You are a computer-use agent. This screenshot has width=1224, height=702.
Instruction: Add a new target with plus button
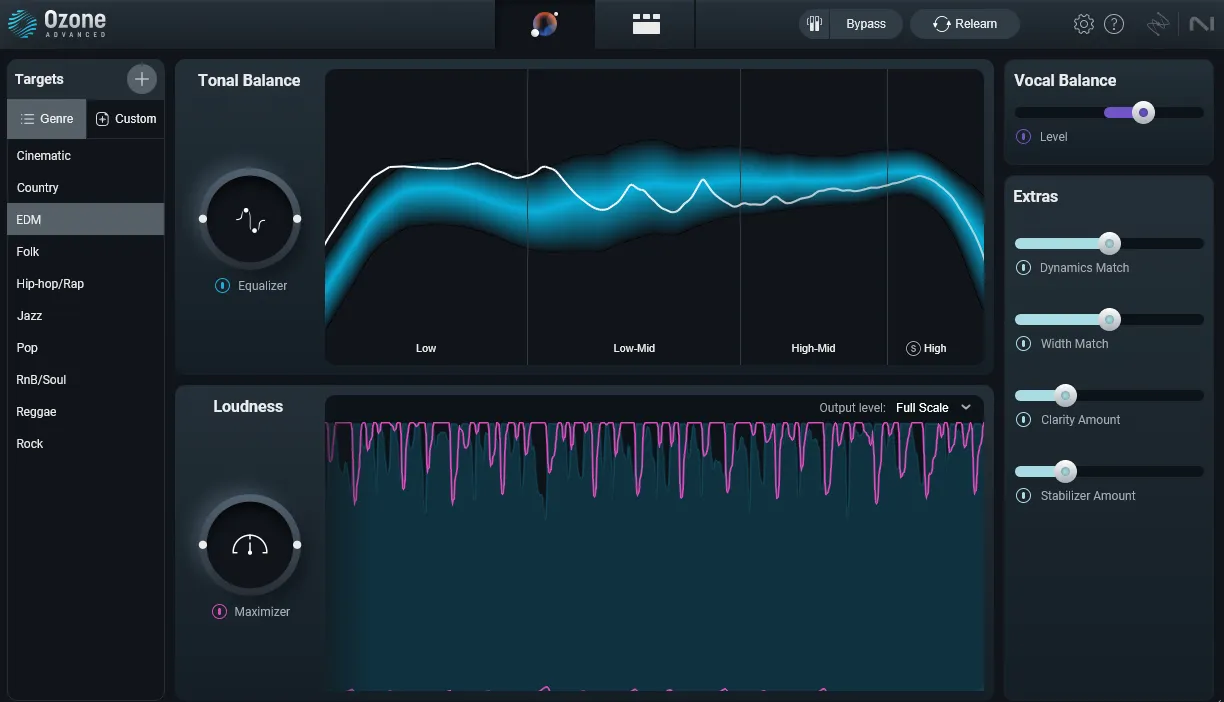[141, 79]
